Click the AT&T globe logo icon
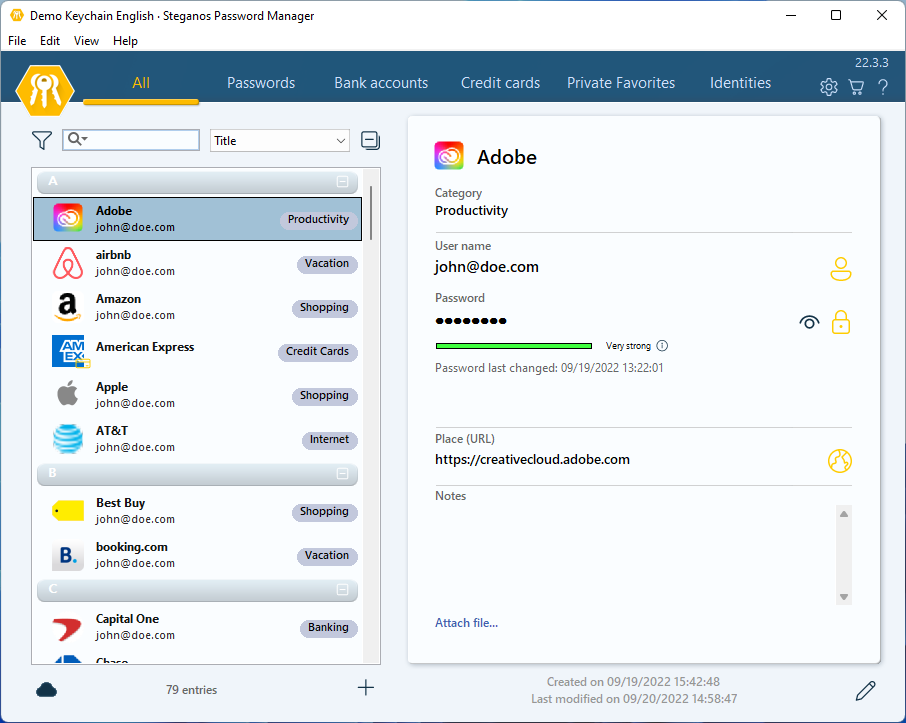The height and width of the screenshot is (723, 906). (68, 439)
